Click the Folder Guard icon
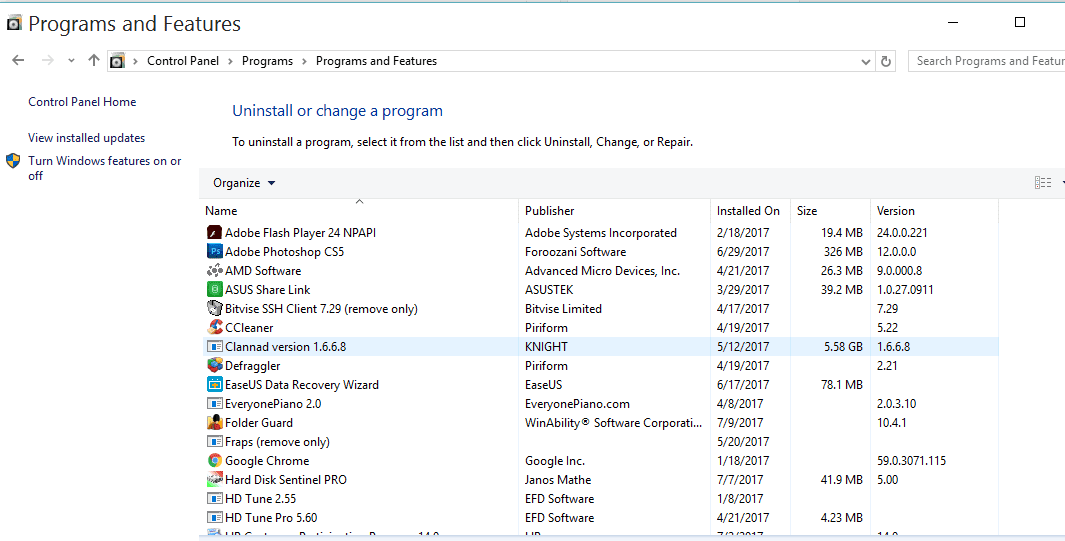This screenshot has height=541, width=1065. pos(215,422)
